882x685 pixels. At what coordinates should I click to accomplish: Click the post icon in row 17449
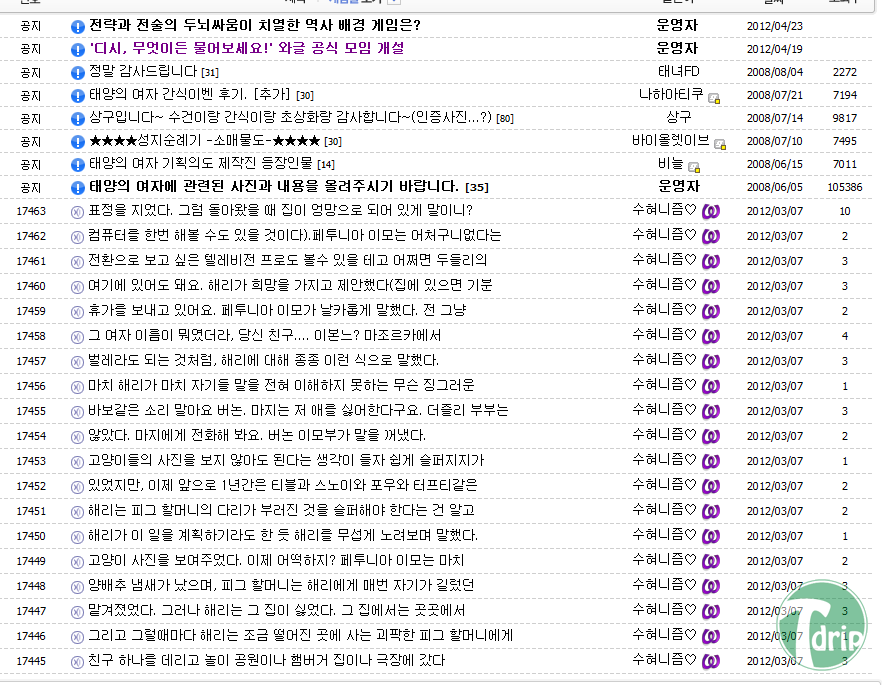[77, 562]
